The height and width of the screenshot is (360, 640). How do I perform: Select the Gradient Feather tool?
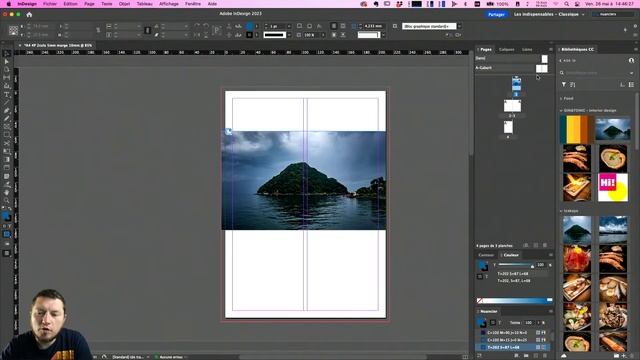(7, 168)
